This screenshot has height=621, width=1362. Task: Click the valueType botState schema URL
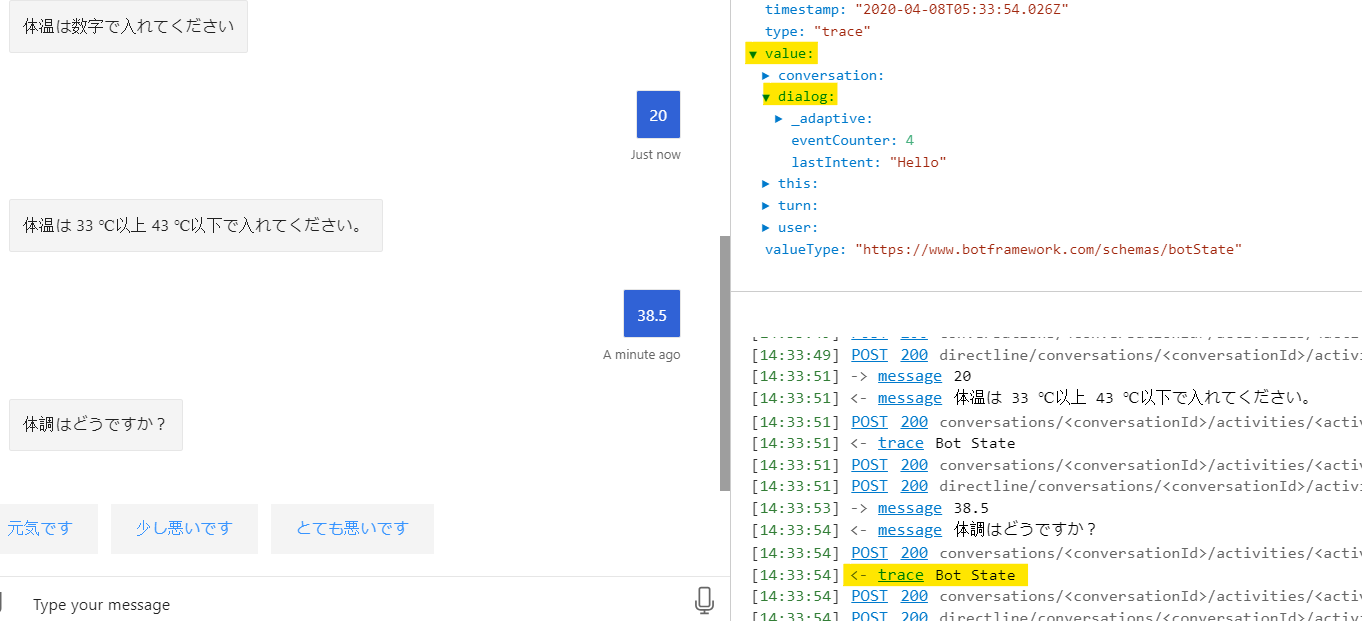(1048, 249)
